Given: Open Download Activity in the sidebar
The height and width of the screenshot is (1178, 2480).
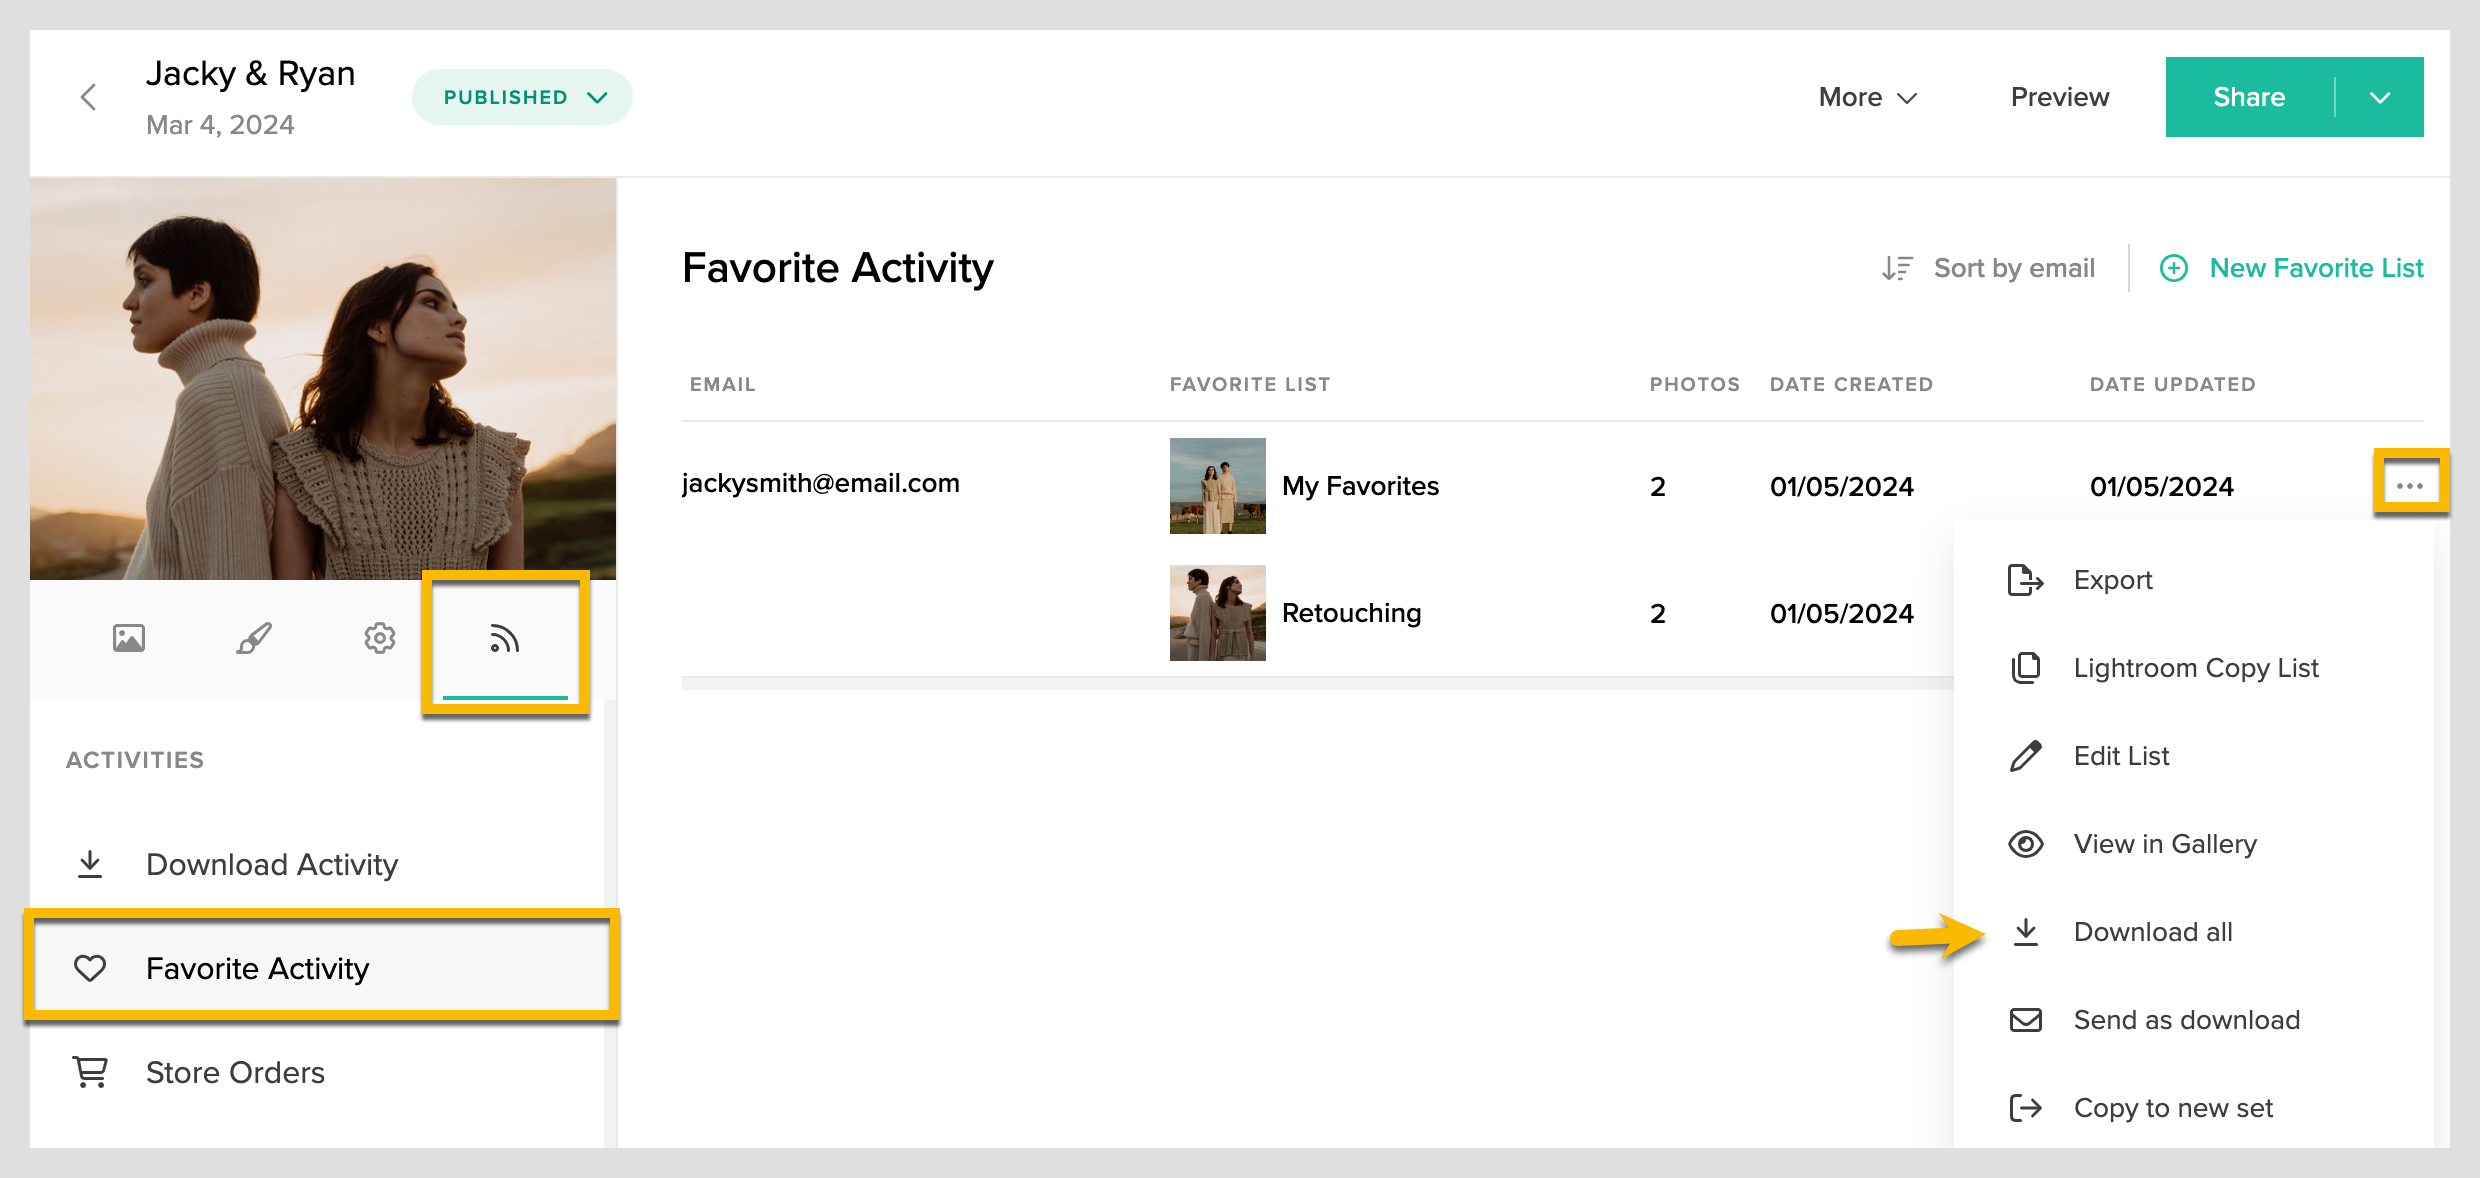Looking at the screenshot, I should point(271,864).
